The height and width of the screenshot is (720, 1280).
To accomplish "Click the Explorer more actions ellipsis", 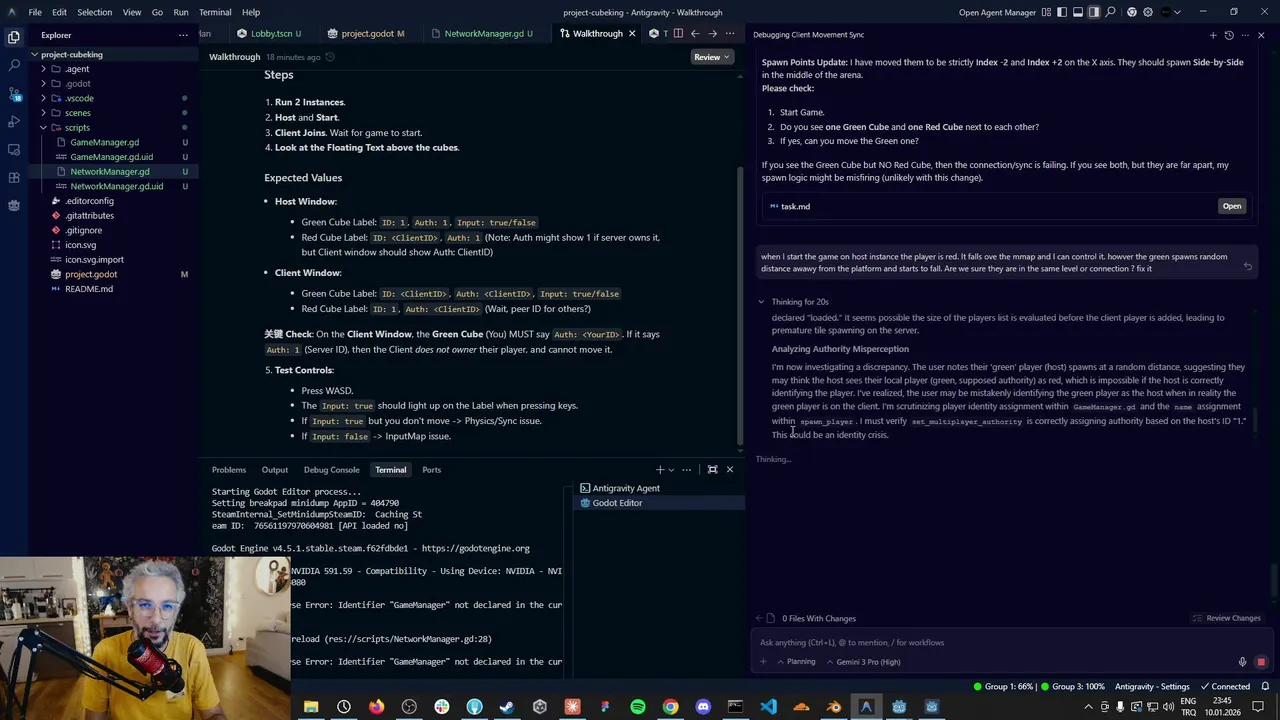I will click(183, 35).
